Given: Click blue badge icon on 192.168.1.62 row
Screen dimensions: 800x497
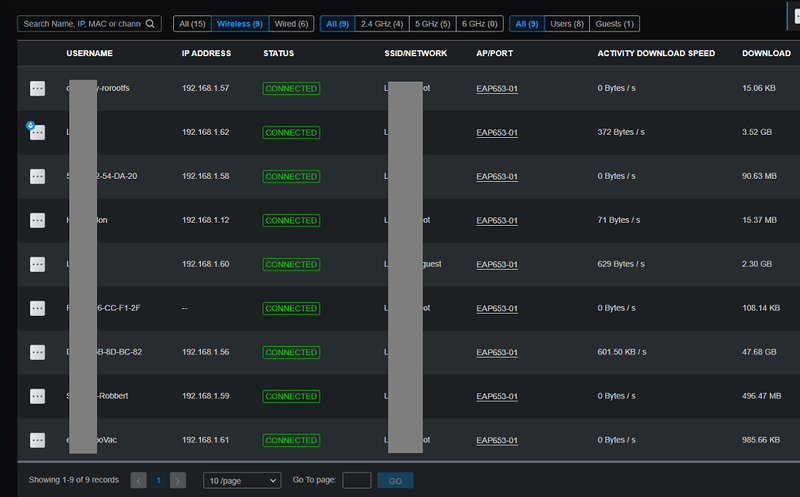Looking at the screenshot, I should tap(30, 125).
